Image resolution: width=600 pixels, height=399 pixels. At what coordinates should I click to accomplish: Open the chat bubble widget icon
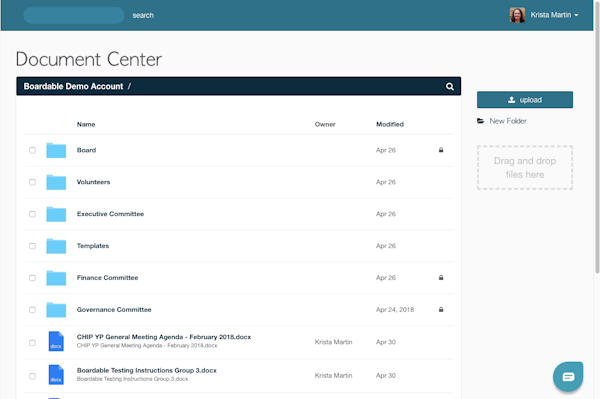tap(568, 377)
